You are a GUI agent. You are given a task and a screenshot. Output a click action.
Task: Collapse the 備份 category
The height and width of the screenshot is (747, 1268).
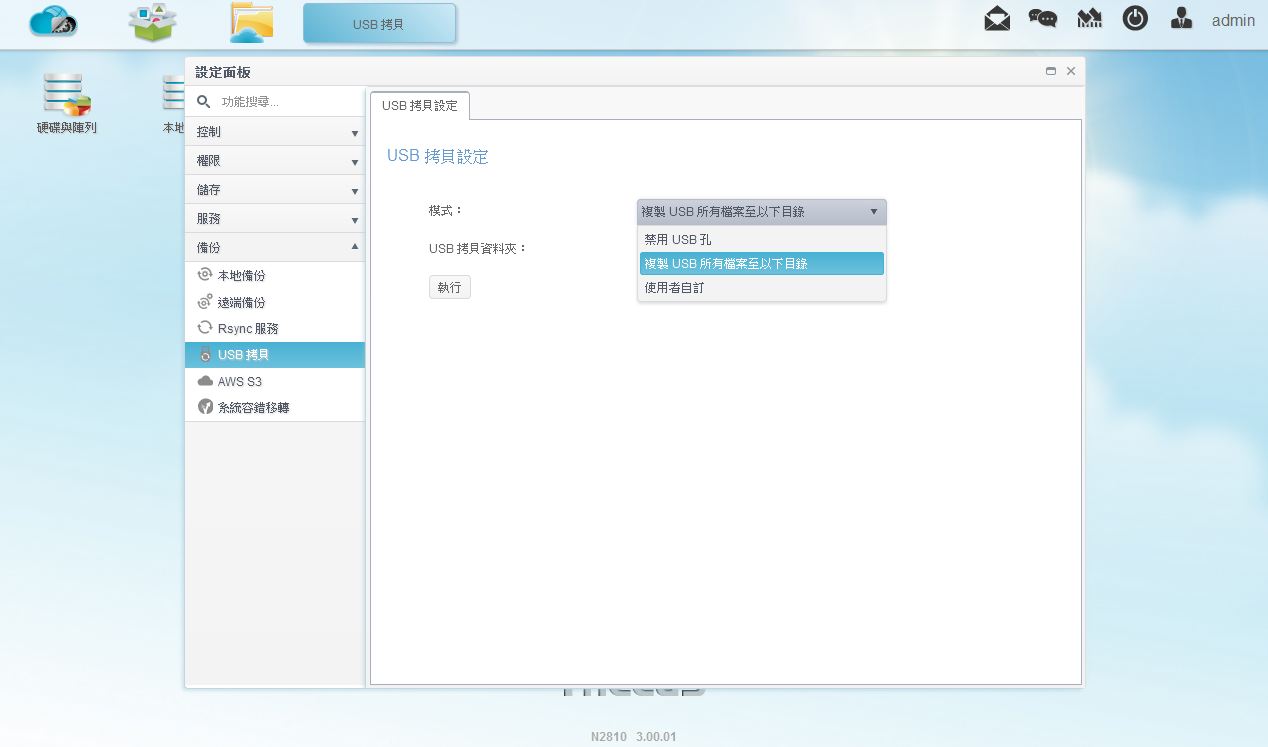tap(275, 247)
